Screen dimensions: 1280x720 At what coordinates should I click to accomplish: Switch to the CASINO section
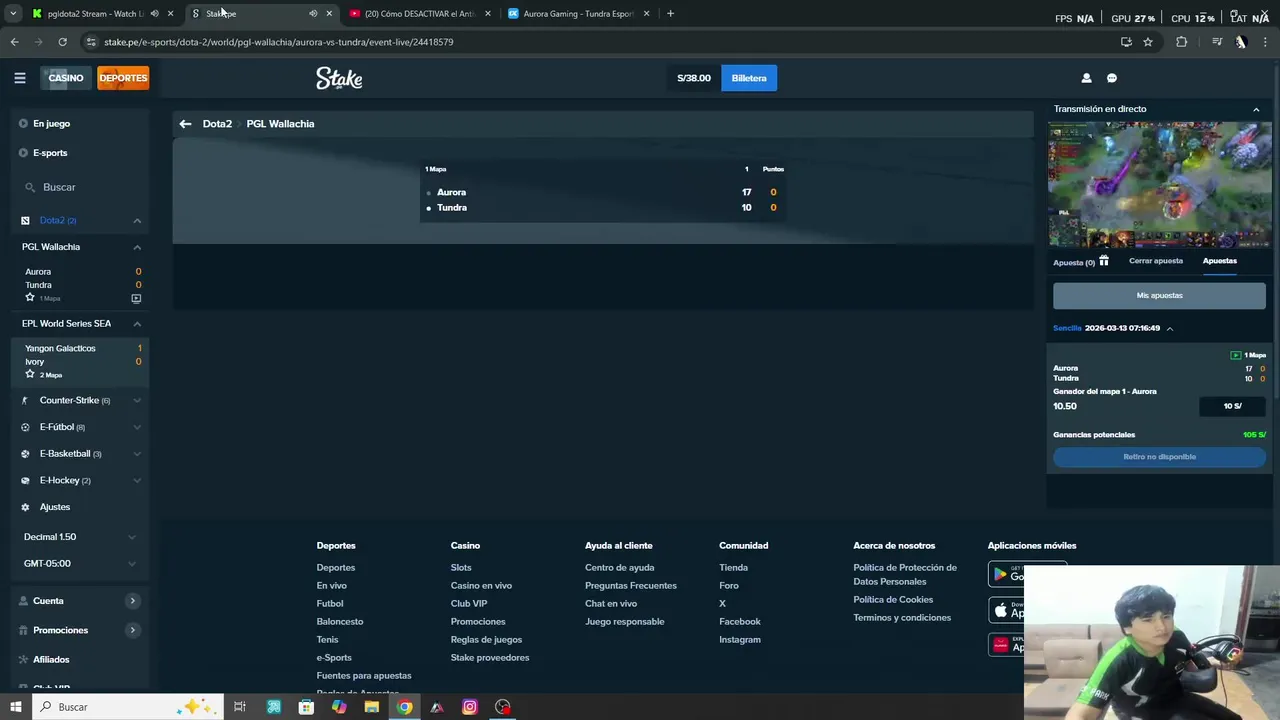(66, 78)
